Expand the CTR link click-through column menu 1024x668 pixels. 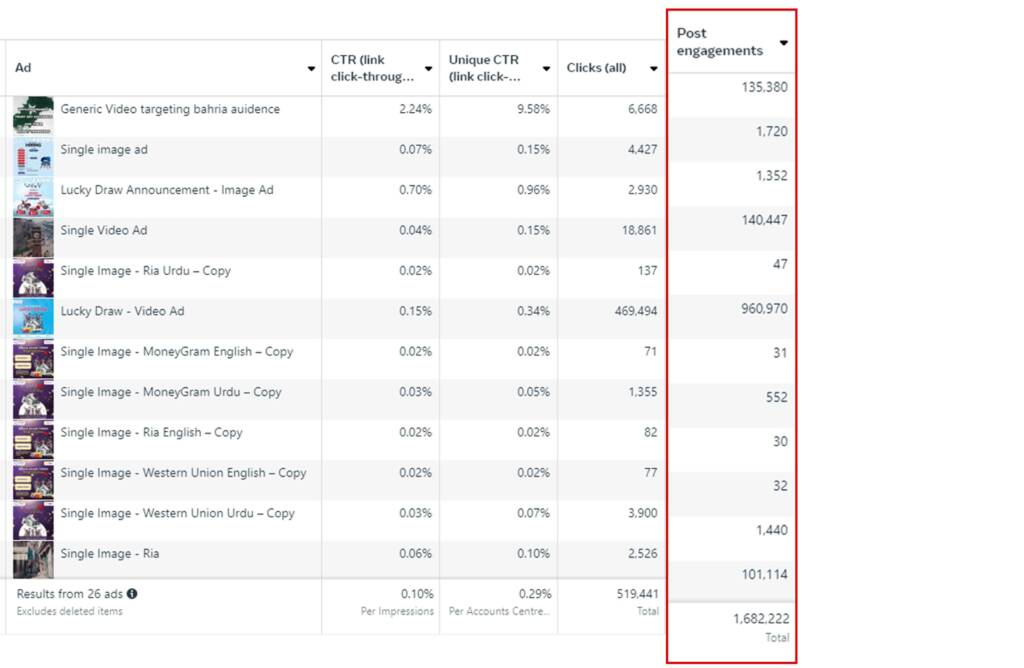pos(428,69)
